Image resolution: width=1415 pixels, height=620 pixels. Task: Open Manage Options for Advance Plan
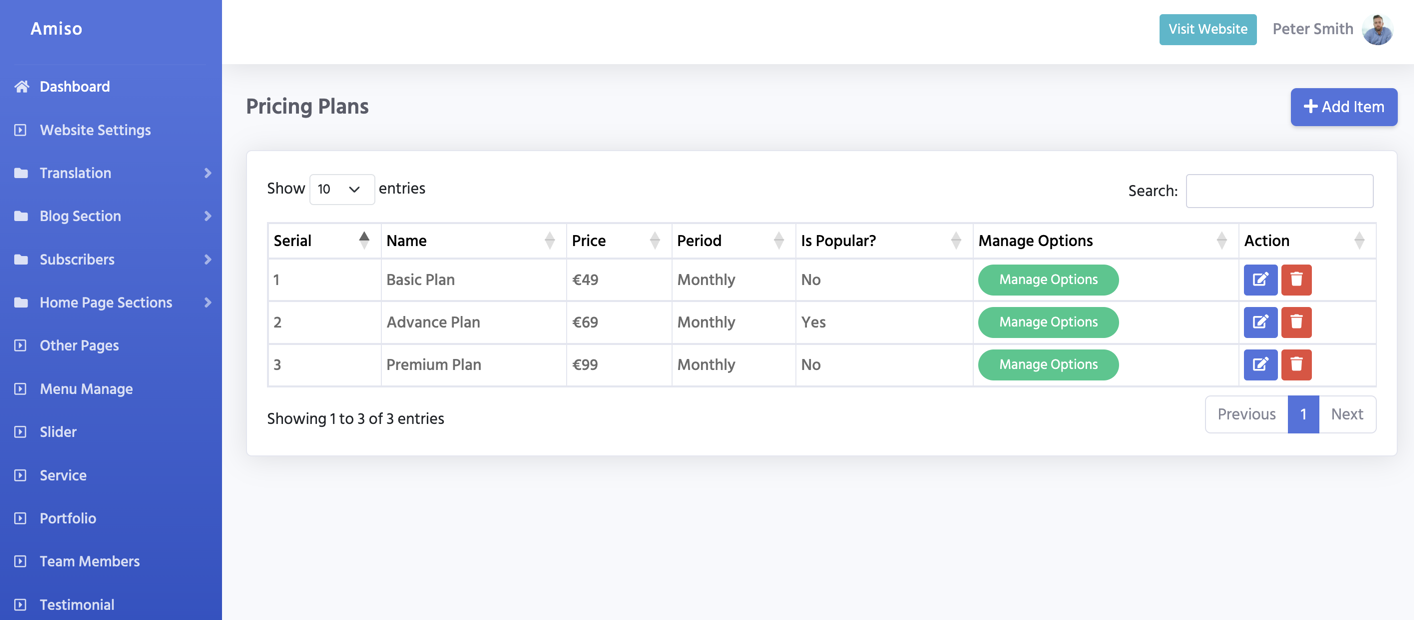1048,322
